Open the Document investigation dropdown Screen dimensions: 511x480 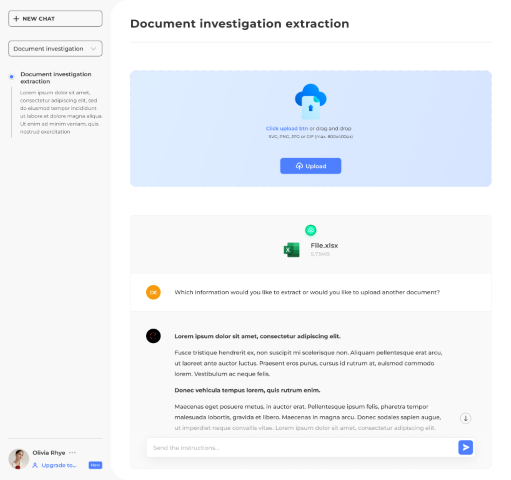55,49
